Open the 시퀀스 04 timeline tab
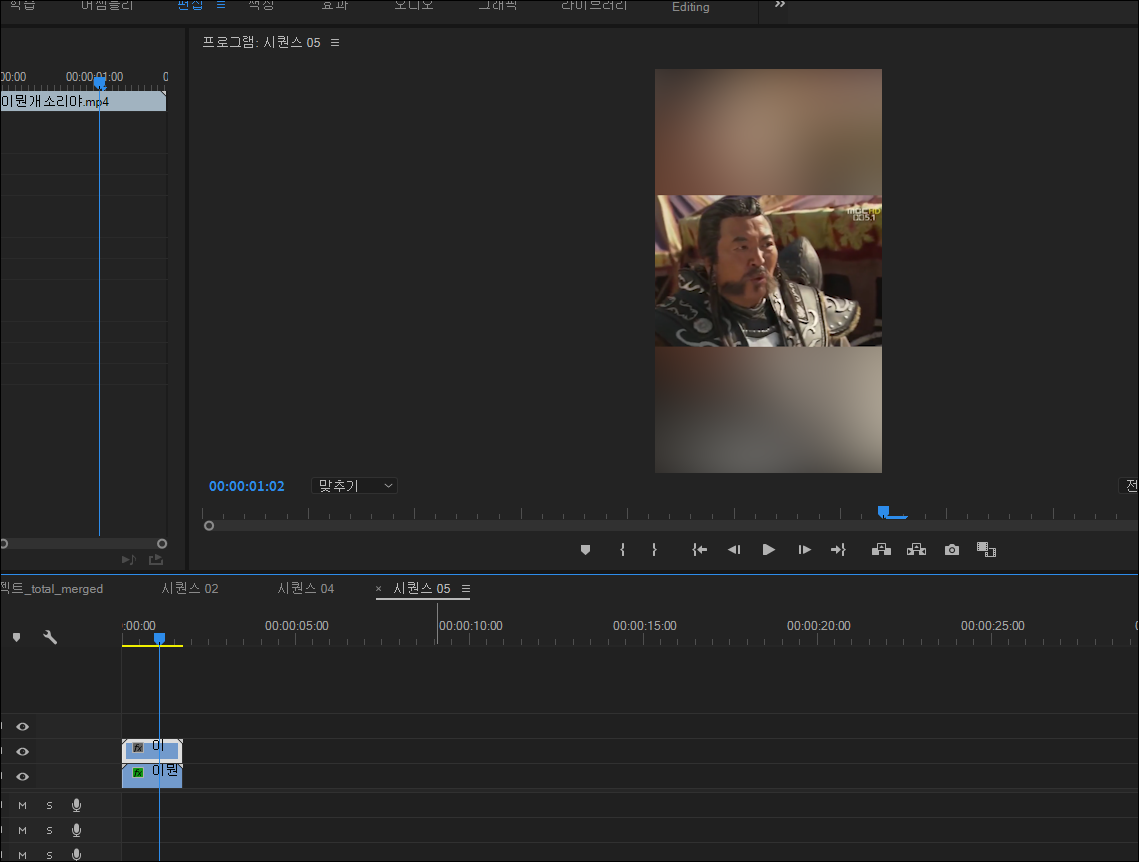Screen dimensions: 1139x862 tap(306, 588)
